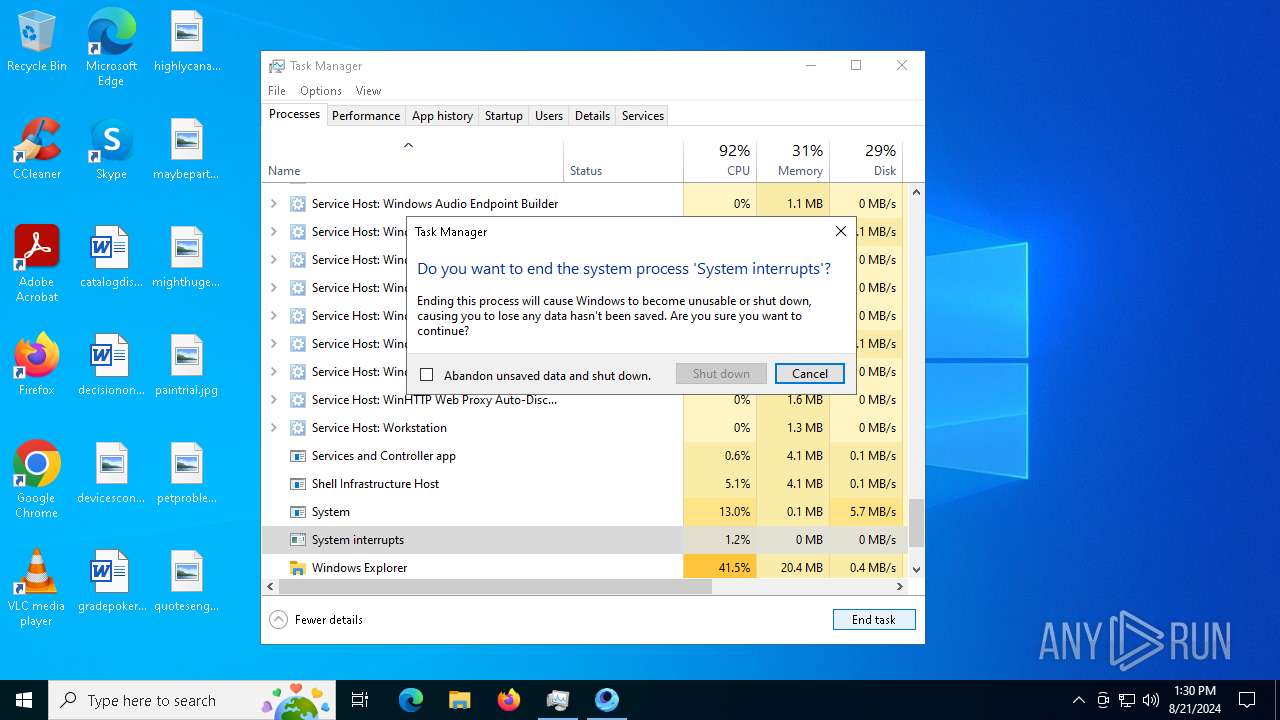Expand Service Host: WinHTTP Web Proxy Auto-Disc row

(x=274, y=400)
